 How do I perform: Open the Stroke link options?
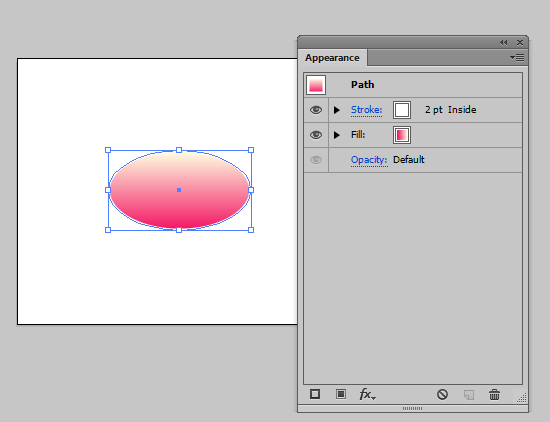click(x=367, y=110)
